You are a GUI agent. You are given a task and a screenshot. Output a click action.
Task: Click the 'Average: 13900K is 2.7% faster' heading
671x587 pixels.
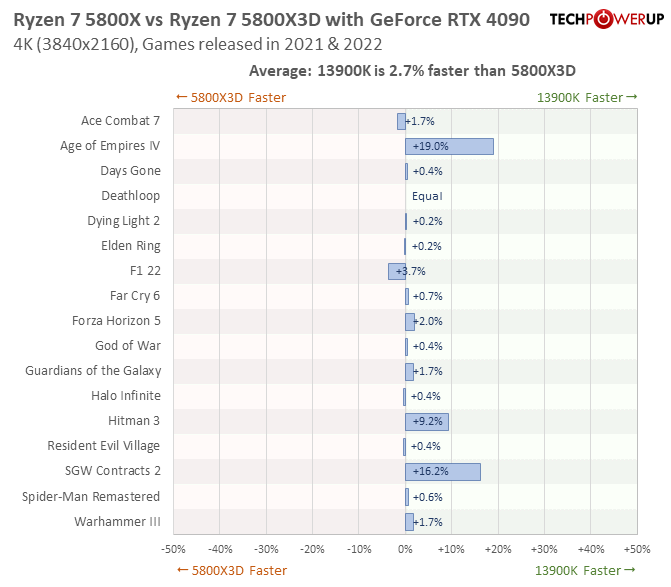pos(412,71)
